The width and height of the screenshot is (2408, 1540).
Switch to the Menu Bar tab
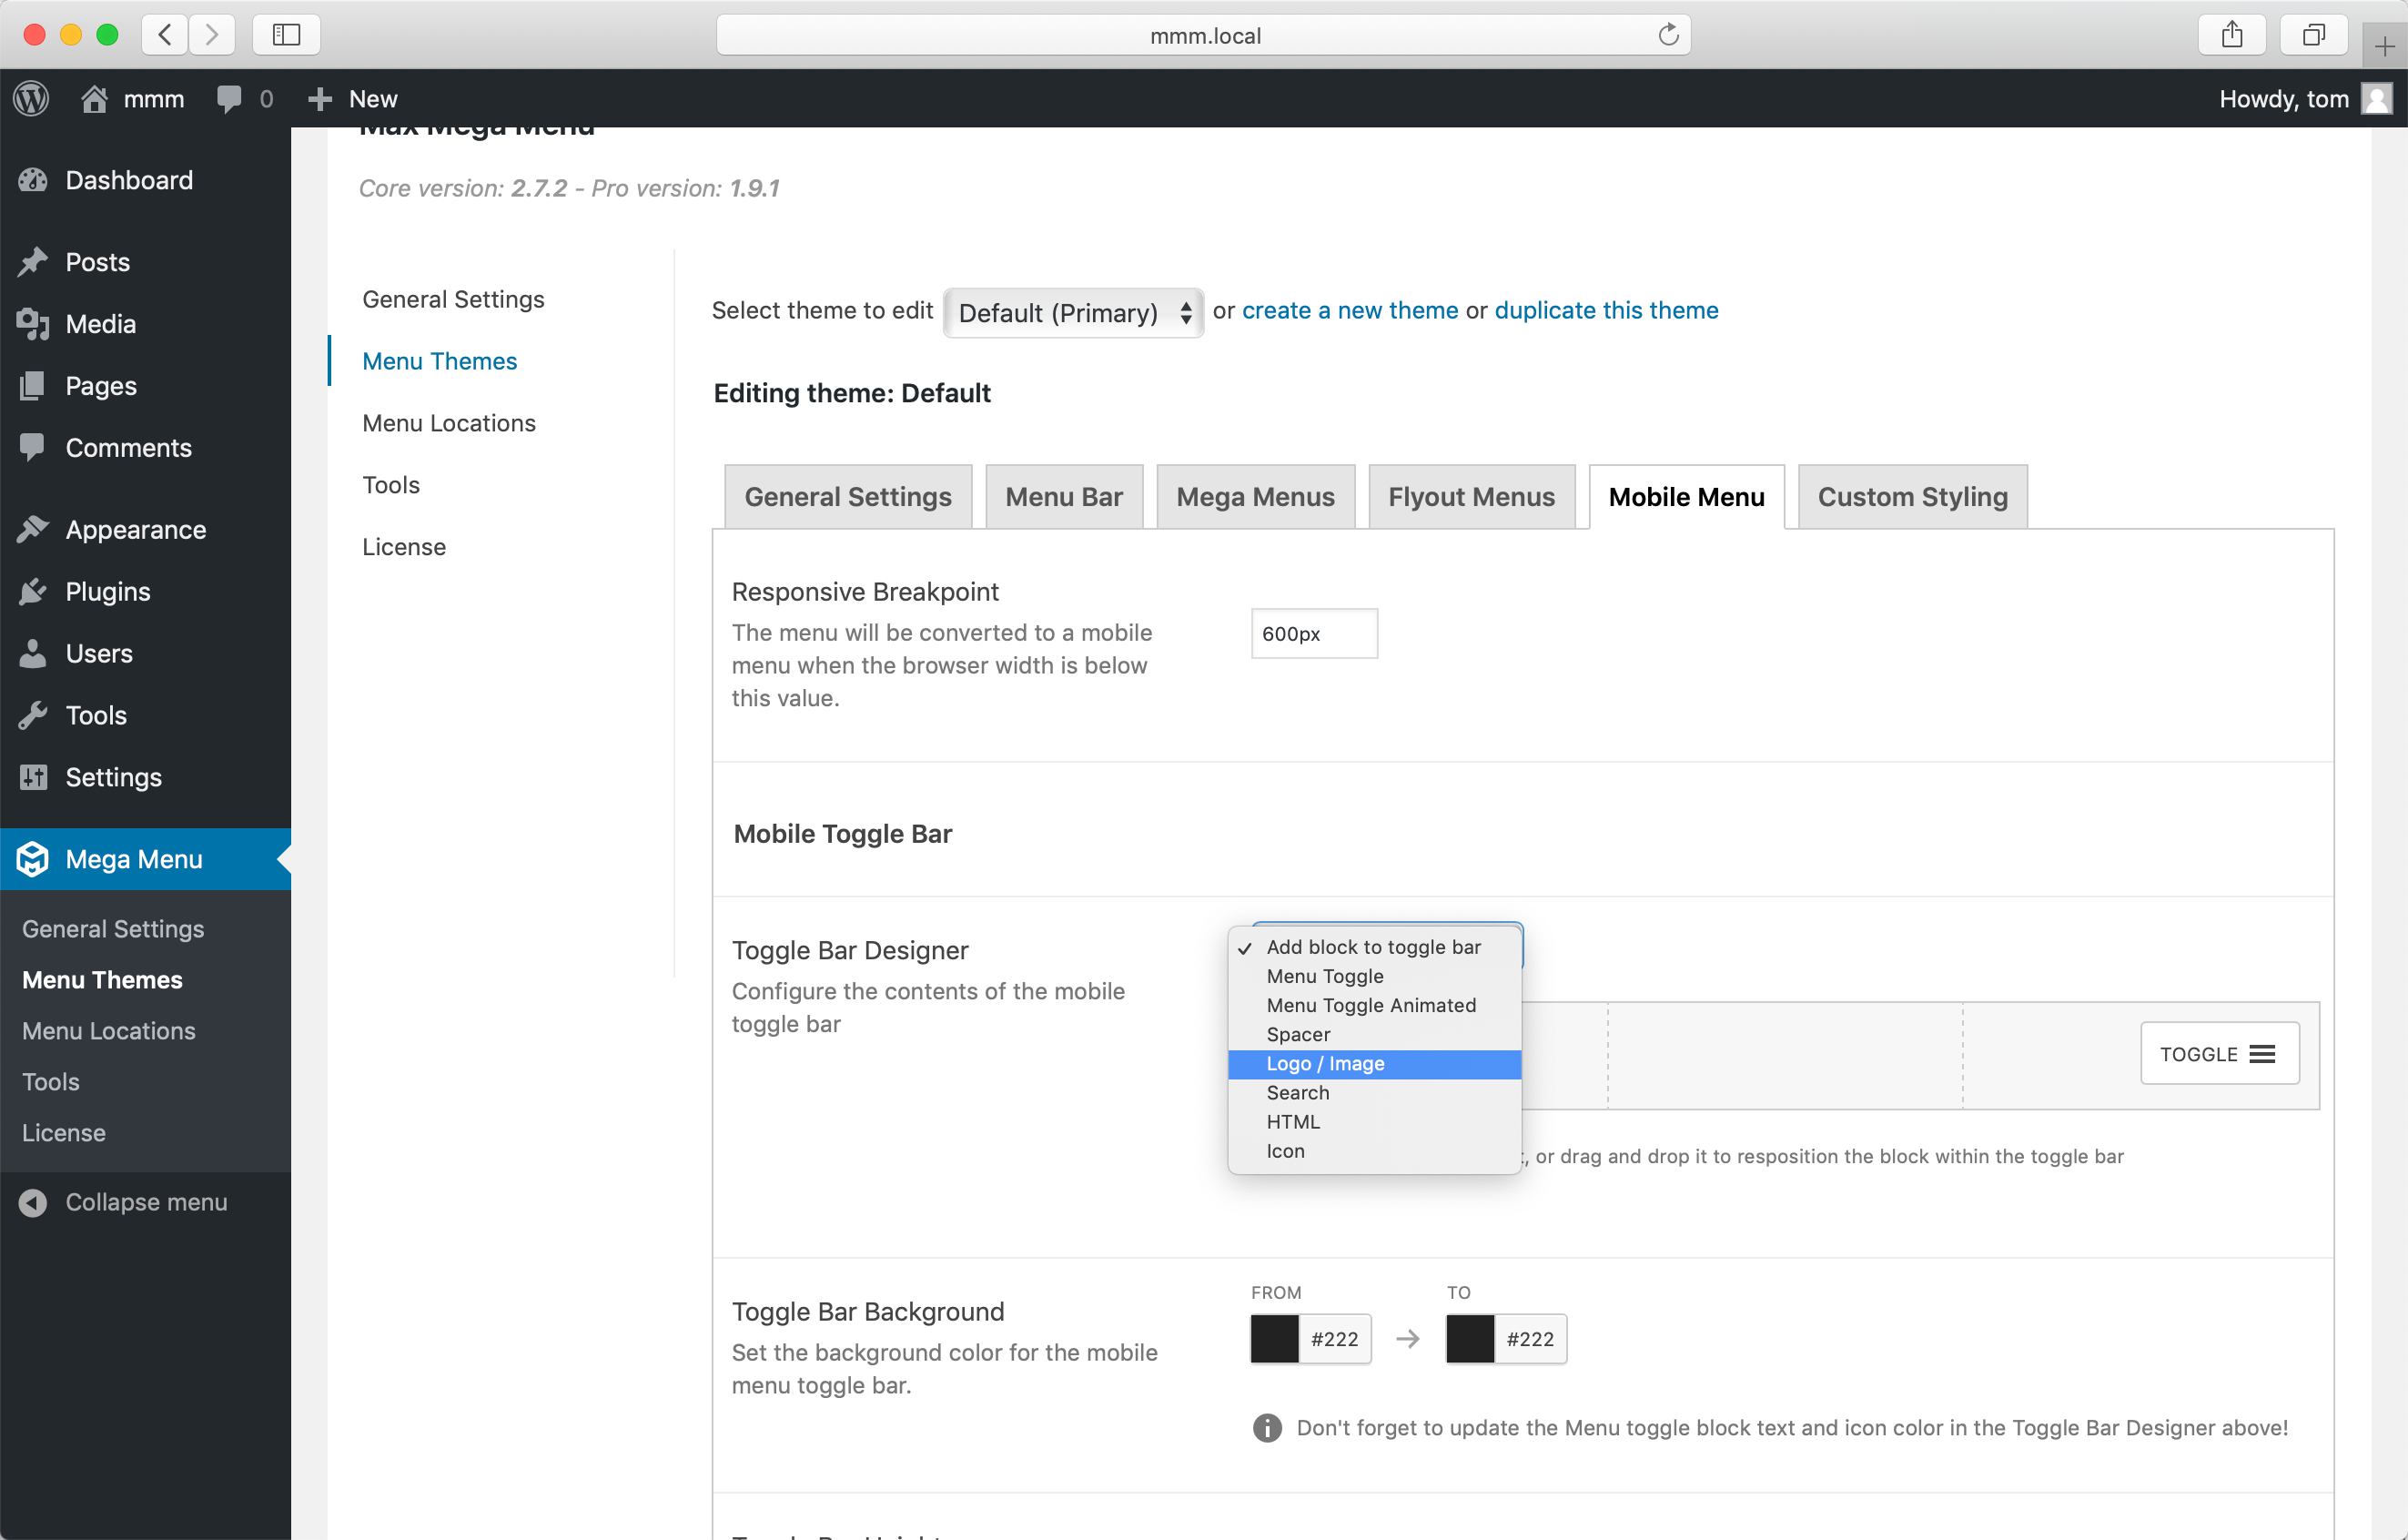[x=1064, y=497]
